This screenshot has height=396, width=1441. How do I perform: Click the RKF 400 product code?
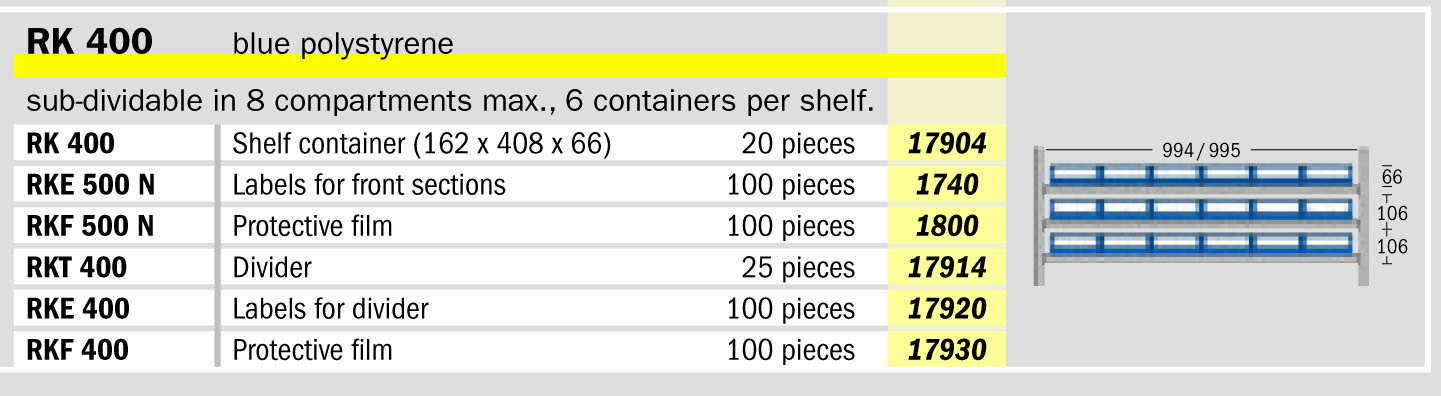pyautogui.click(x=78, y=350)
